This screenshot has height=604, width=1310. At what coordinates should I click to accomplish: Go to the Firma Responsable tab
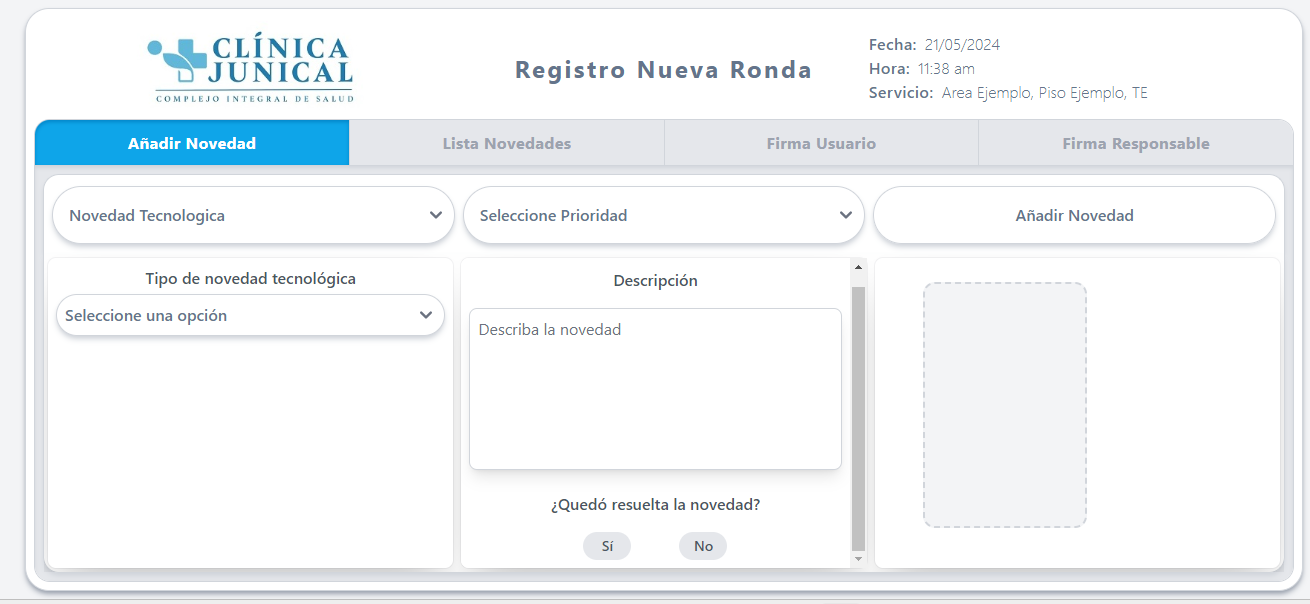click(1136, 143)
